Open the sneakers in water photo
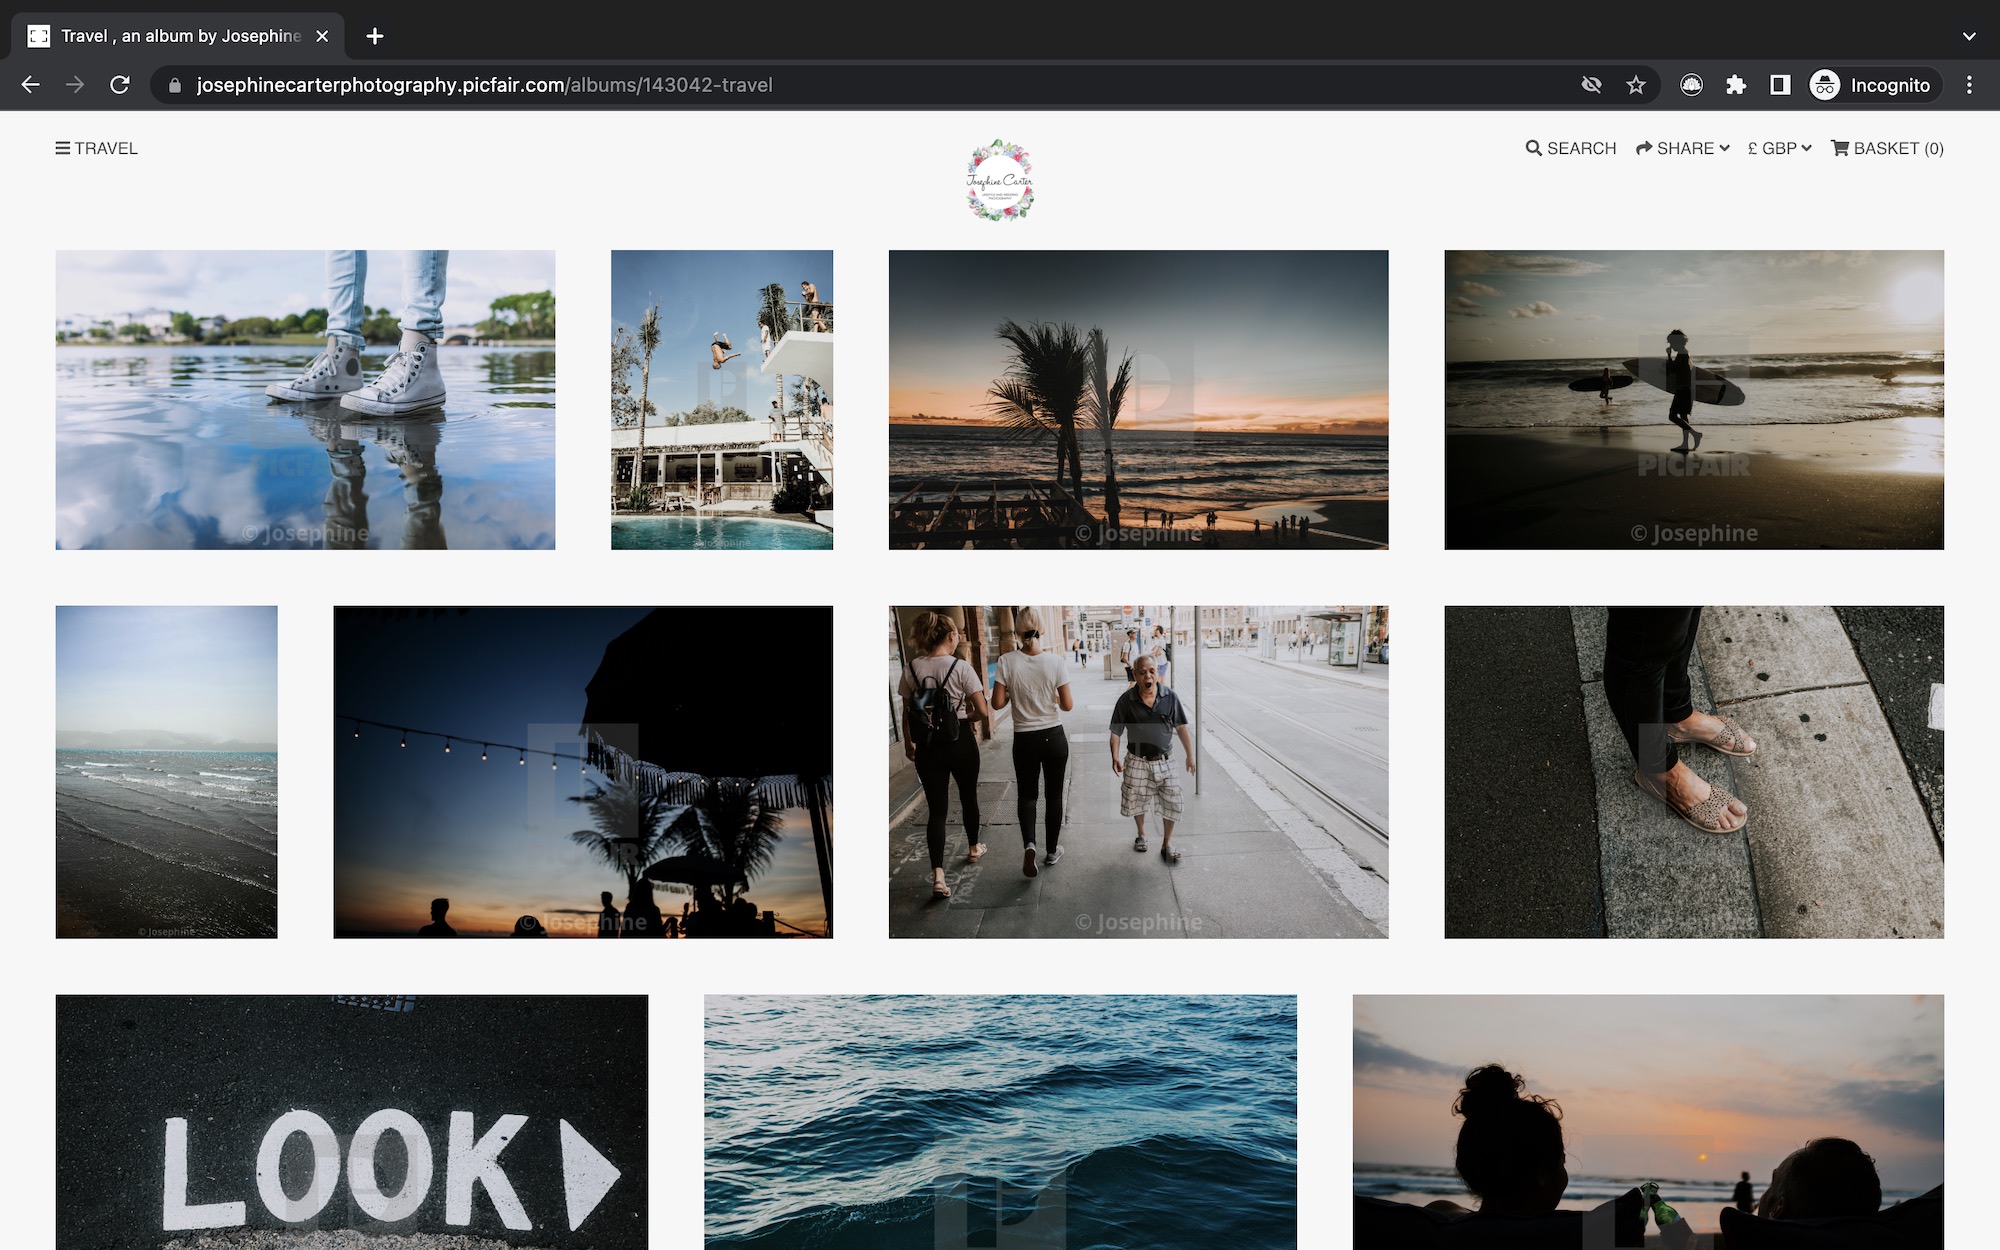This screenshot has width=2000, height=1250. point(305,399)
